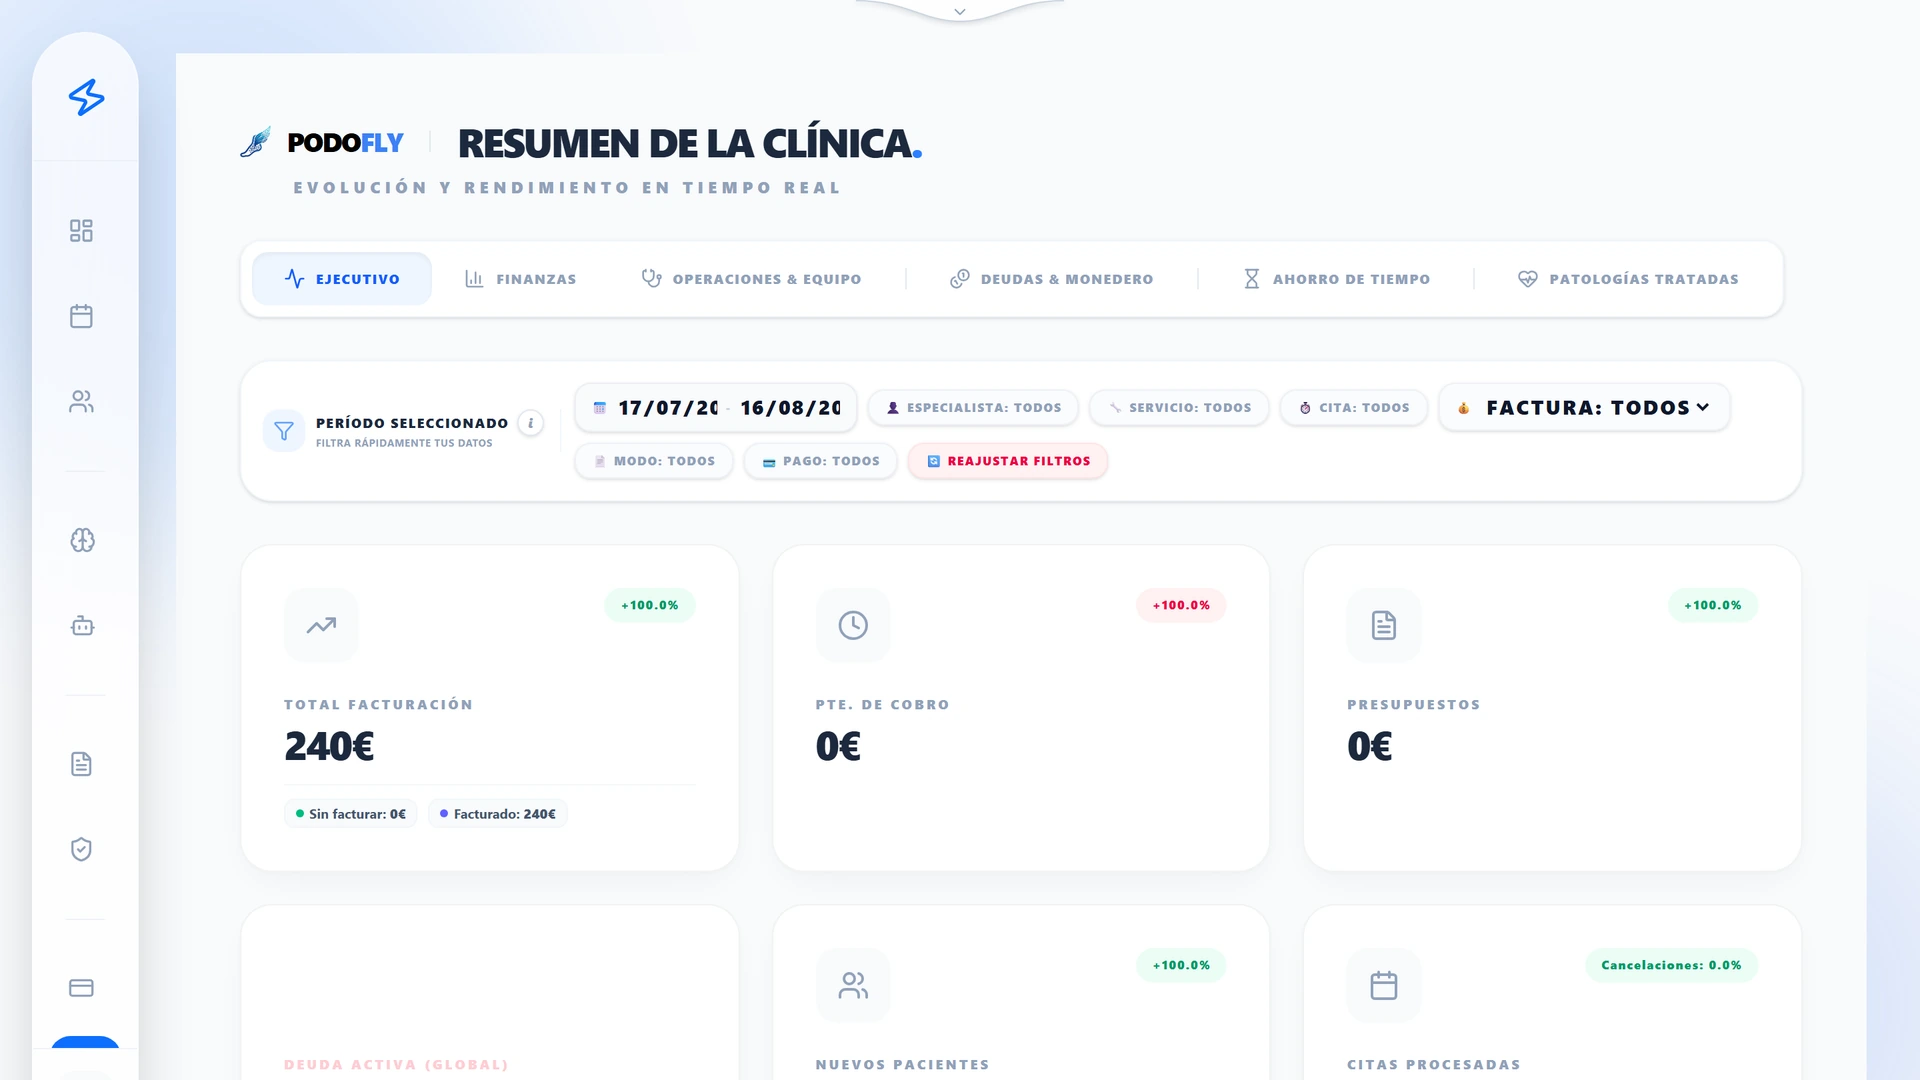The image size is (1920, 1080).
Task: Click the Deuda Activa (Global) label
Action: [396, 1064]
